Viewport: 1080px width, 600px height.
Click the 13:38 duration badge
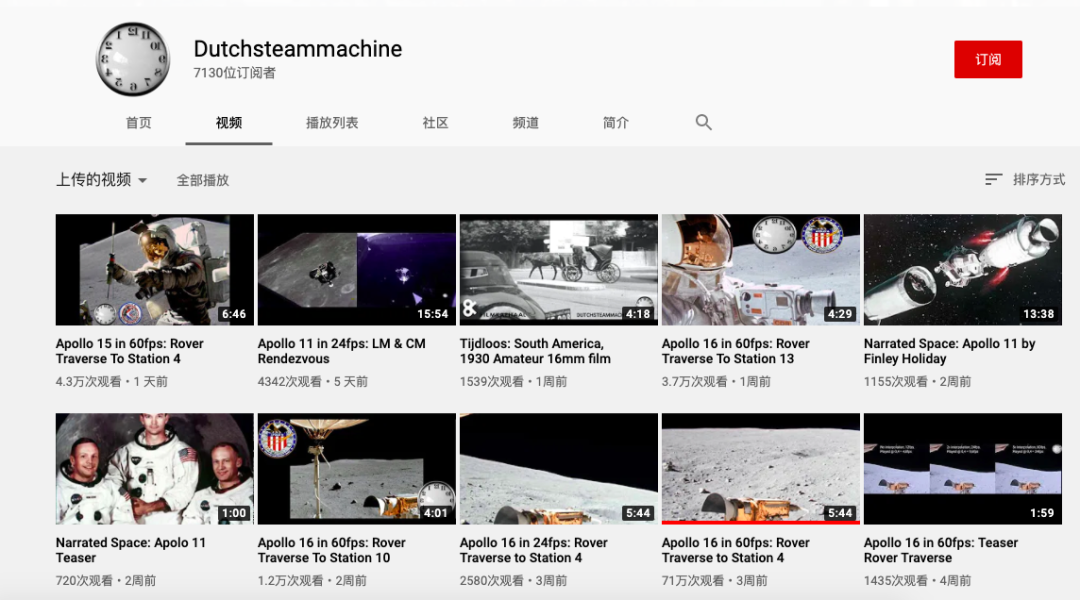pyautogui.click(x=1039, y=314)
